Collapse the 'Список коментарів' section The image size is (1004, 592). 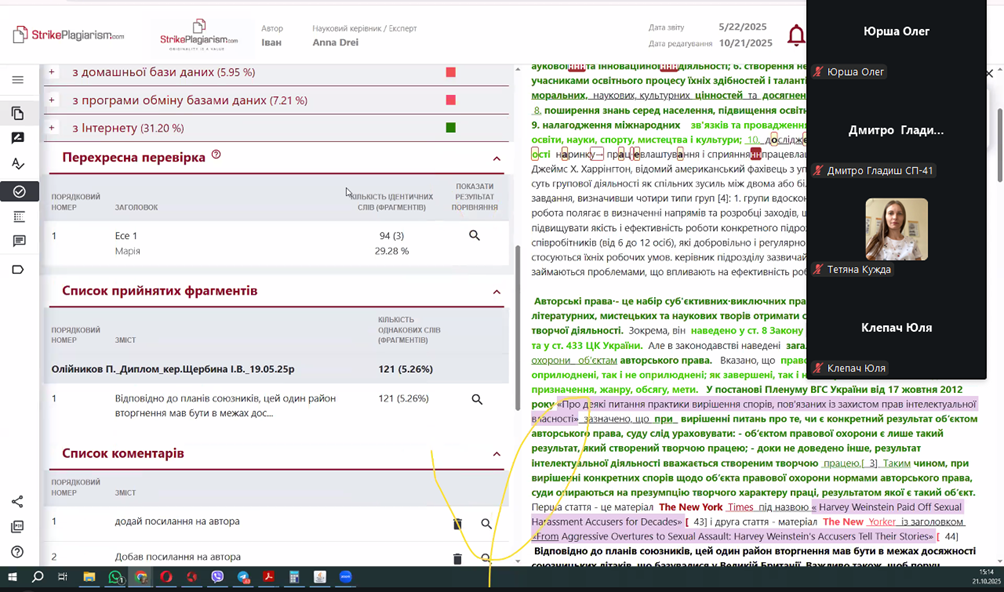pyautogui.click(x=497, y=454)
